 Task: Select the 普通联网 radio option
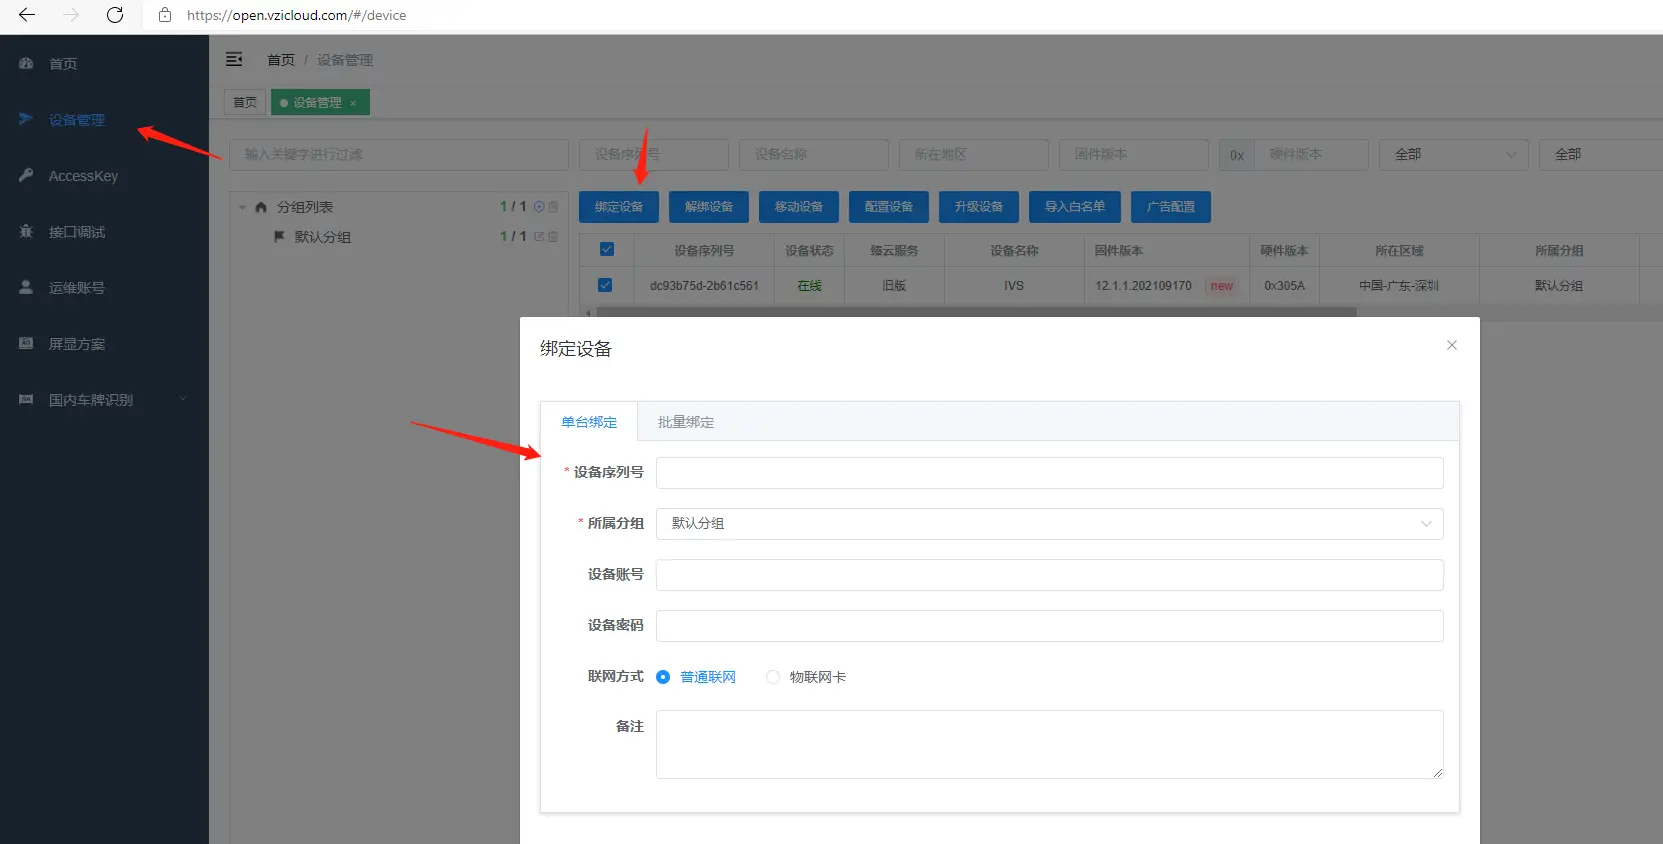663,677
